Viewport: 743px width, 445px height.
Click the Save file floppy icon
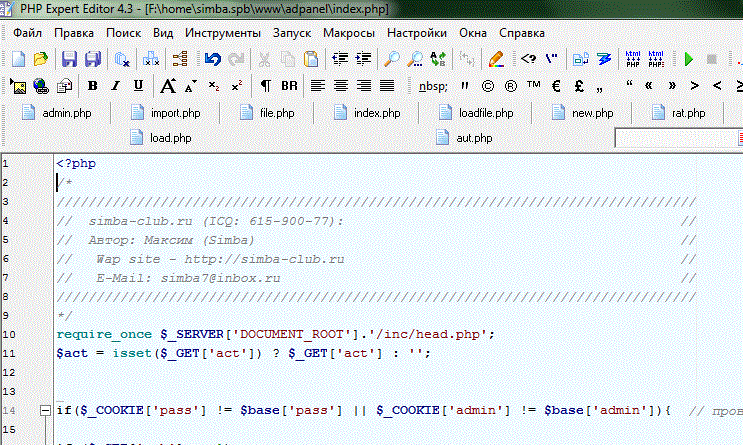pos(70,59)
